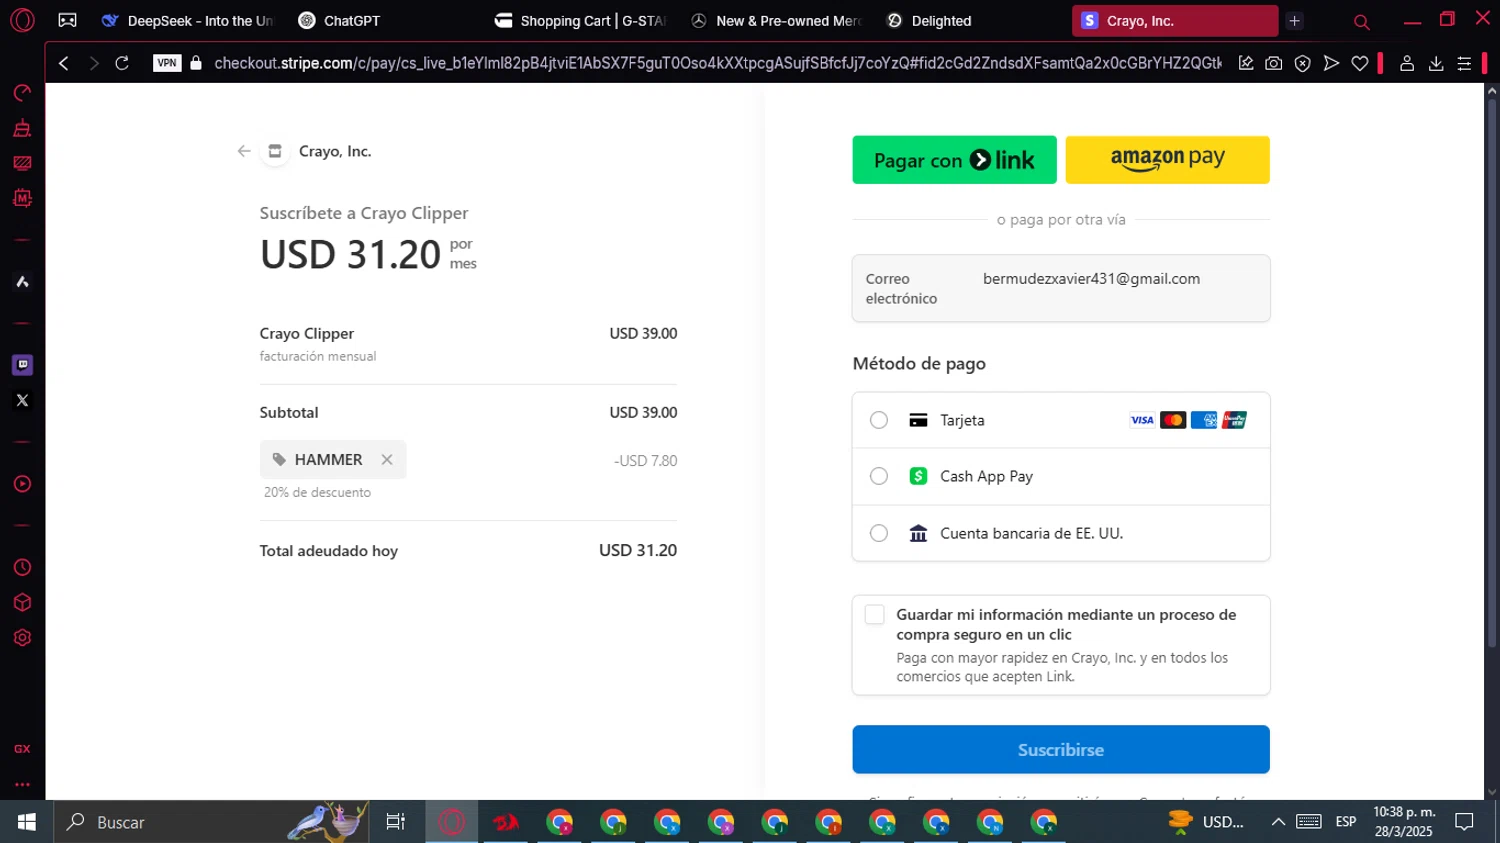Image resolution: width=1500 pixels, height=843 pixels.
Task: Click the clock showing 10:38 p. m.
Action: click(1404, 812)
